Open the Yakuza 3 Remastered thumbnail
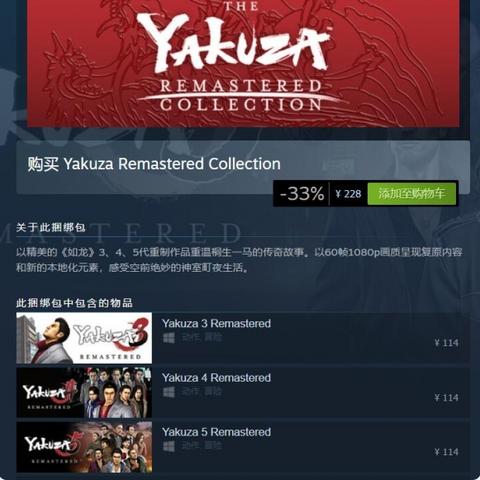 [84, 338]
